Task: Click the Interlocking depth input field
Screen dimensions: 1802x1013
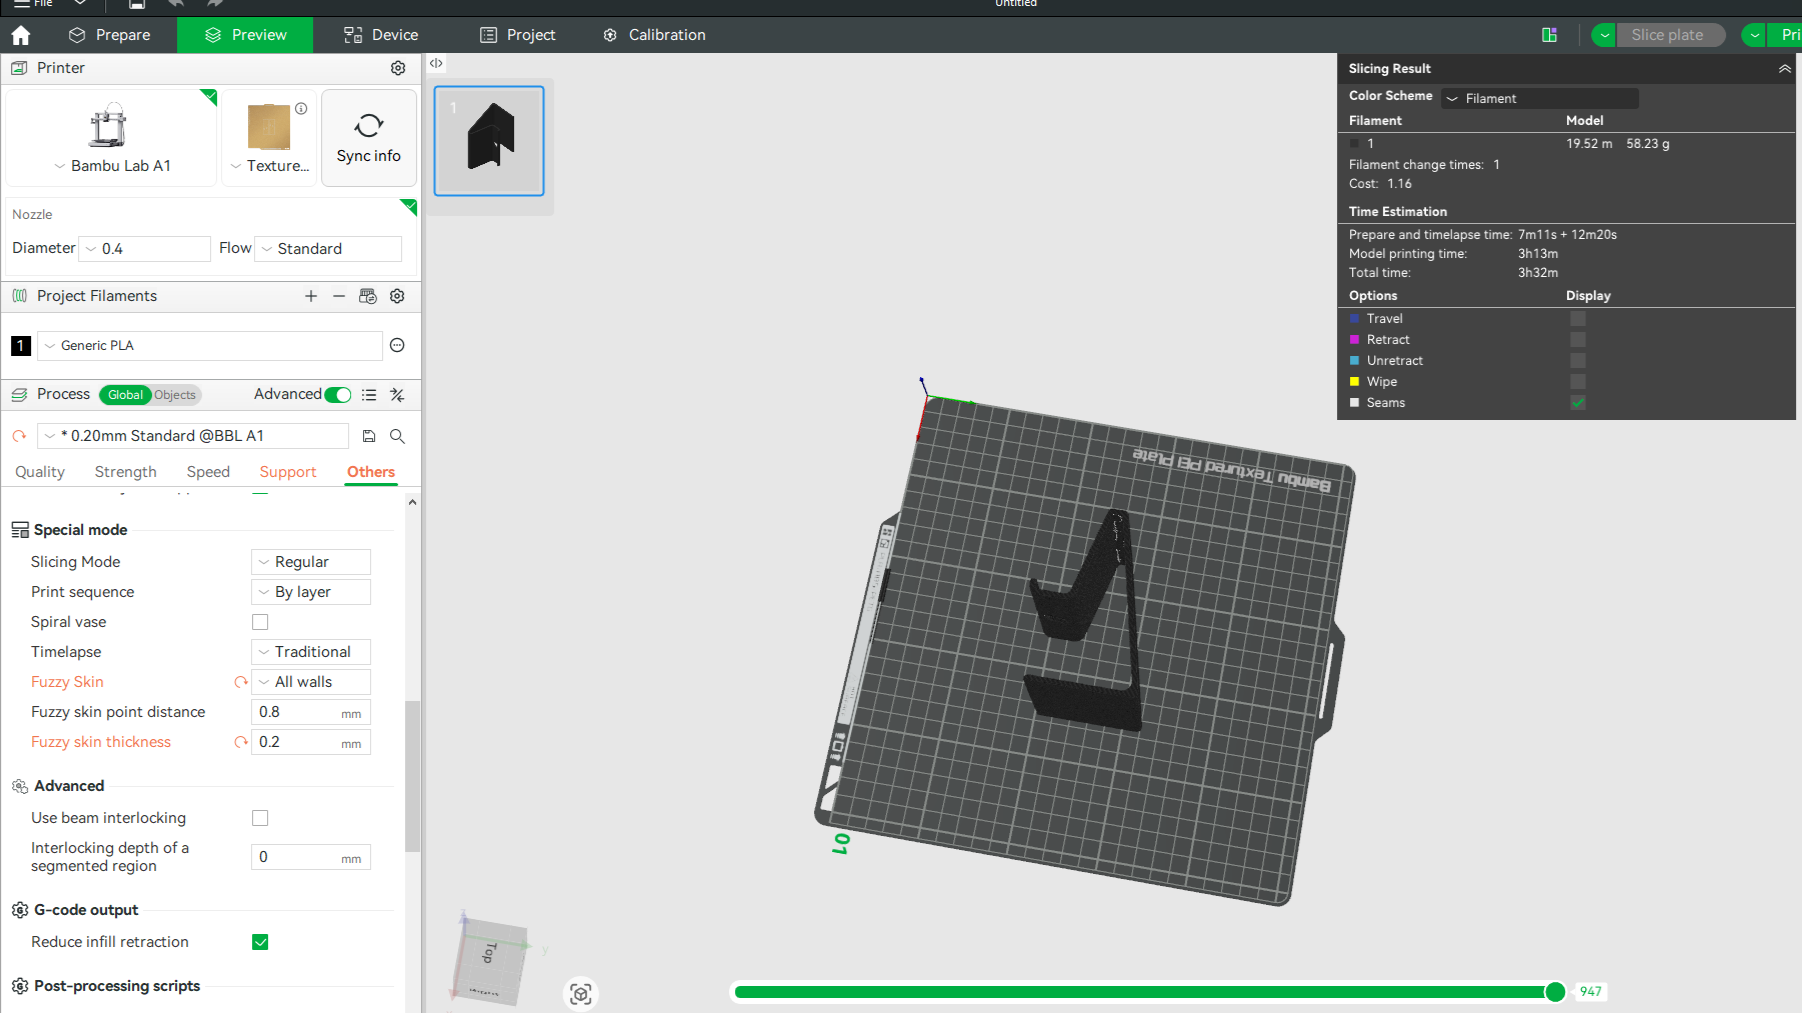Action: pyautogui.click(x=311, y=857)
